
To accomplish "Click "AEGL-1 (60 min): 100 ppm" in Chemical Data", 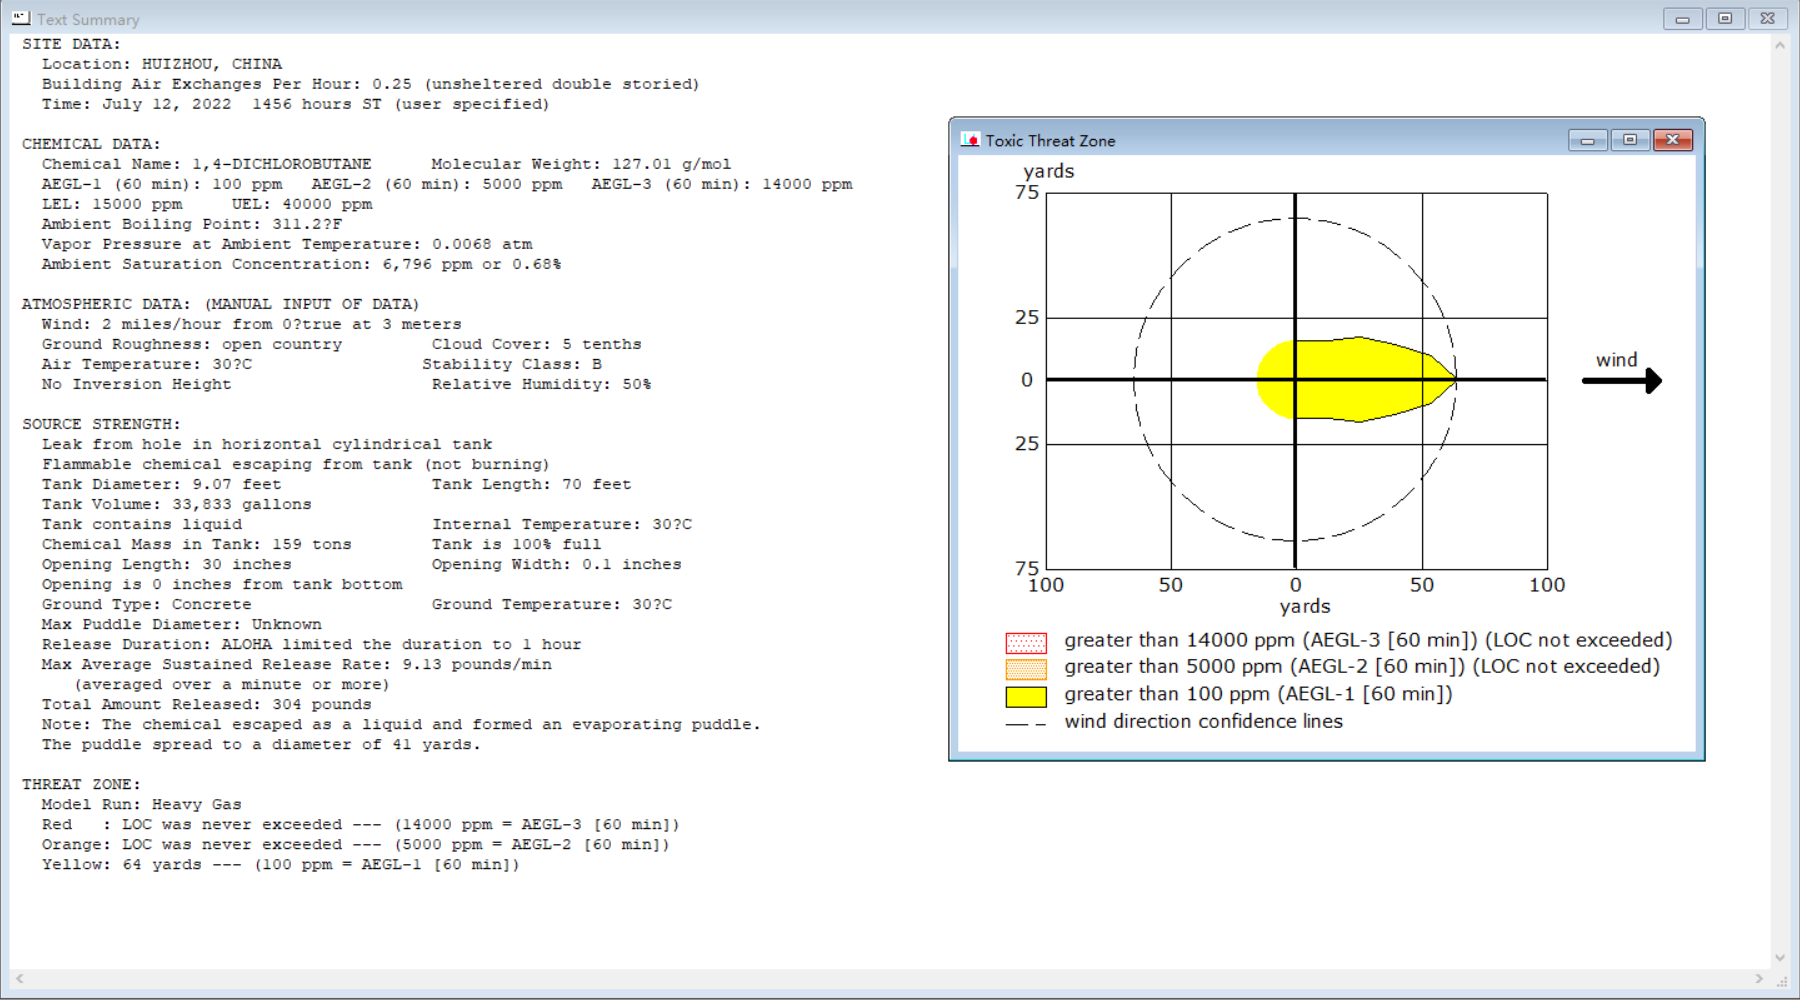I will click(x=162, y=184).
